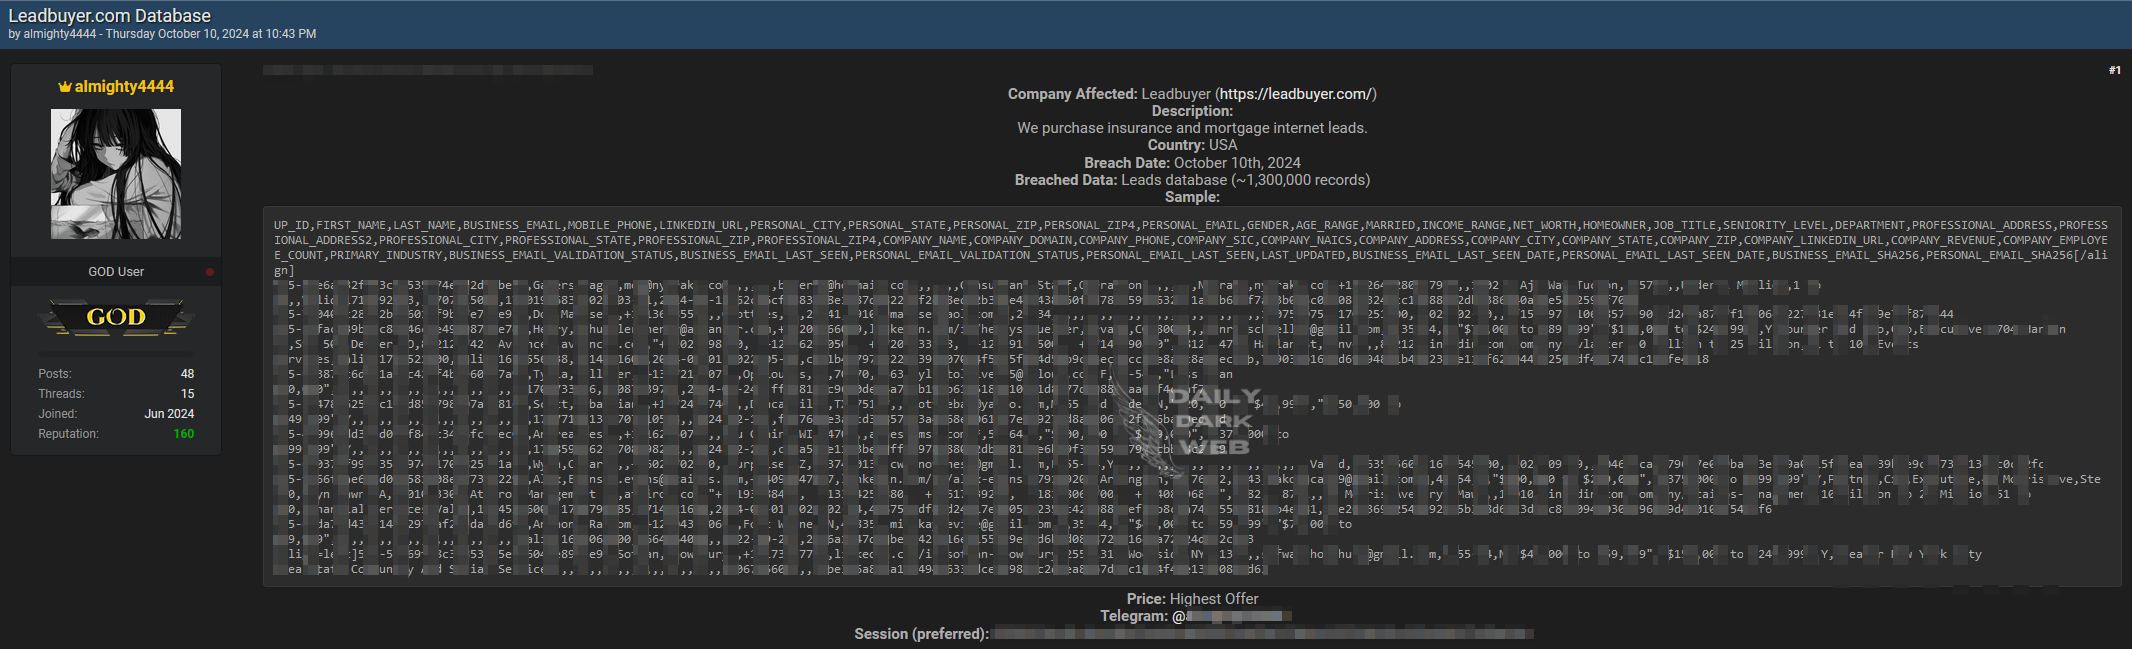
Task: View the reputation score 160
Action: pyautogui.click(x=184, y=434)
